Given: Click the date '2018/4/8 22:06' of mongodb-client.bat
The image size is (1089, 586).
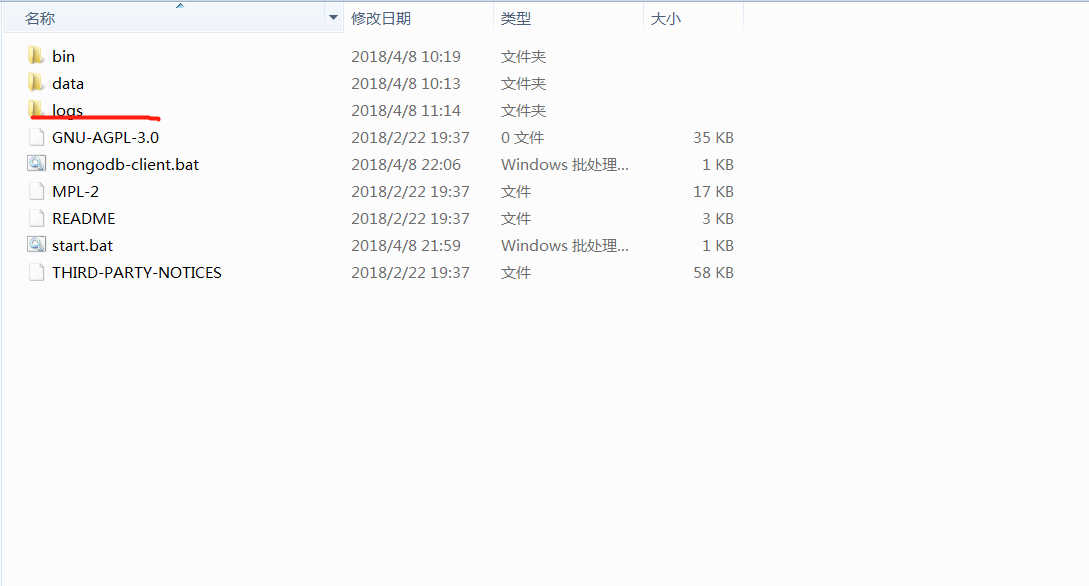Looking at the screenshot, I should pyautogui.click(x=406, y=165).
